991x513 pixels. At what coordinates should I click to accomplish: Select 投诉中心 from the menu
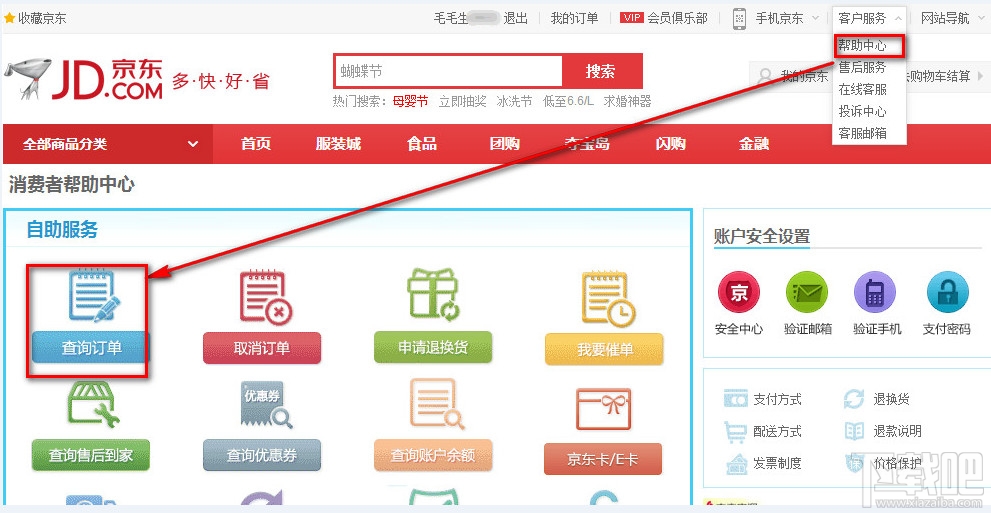(x=863, y=112)
